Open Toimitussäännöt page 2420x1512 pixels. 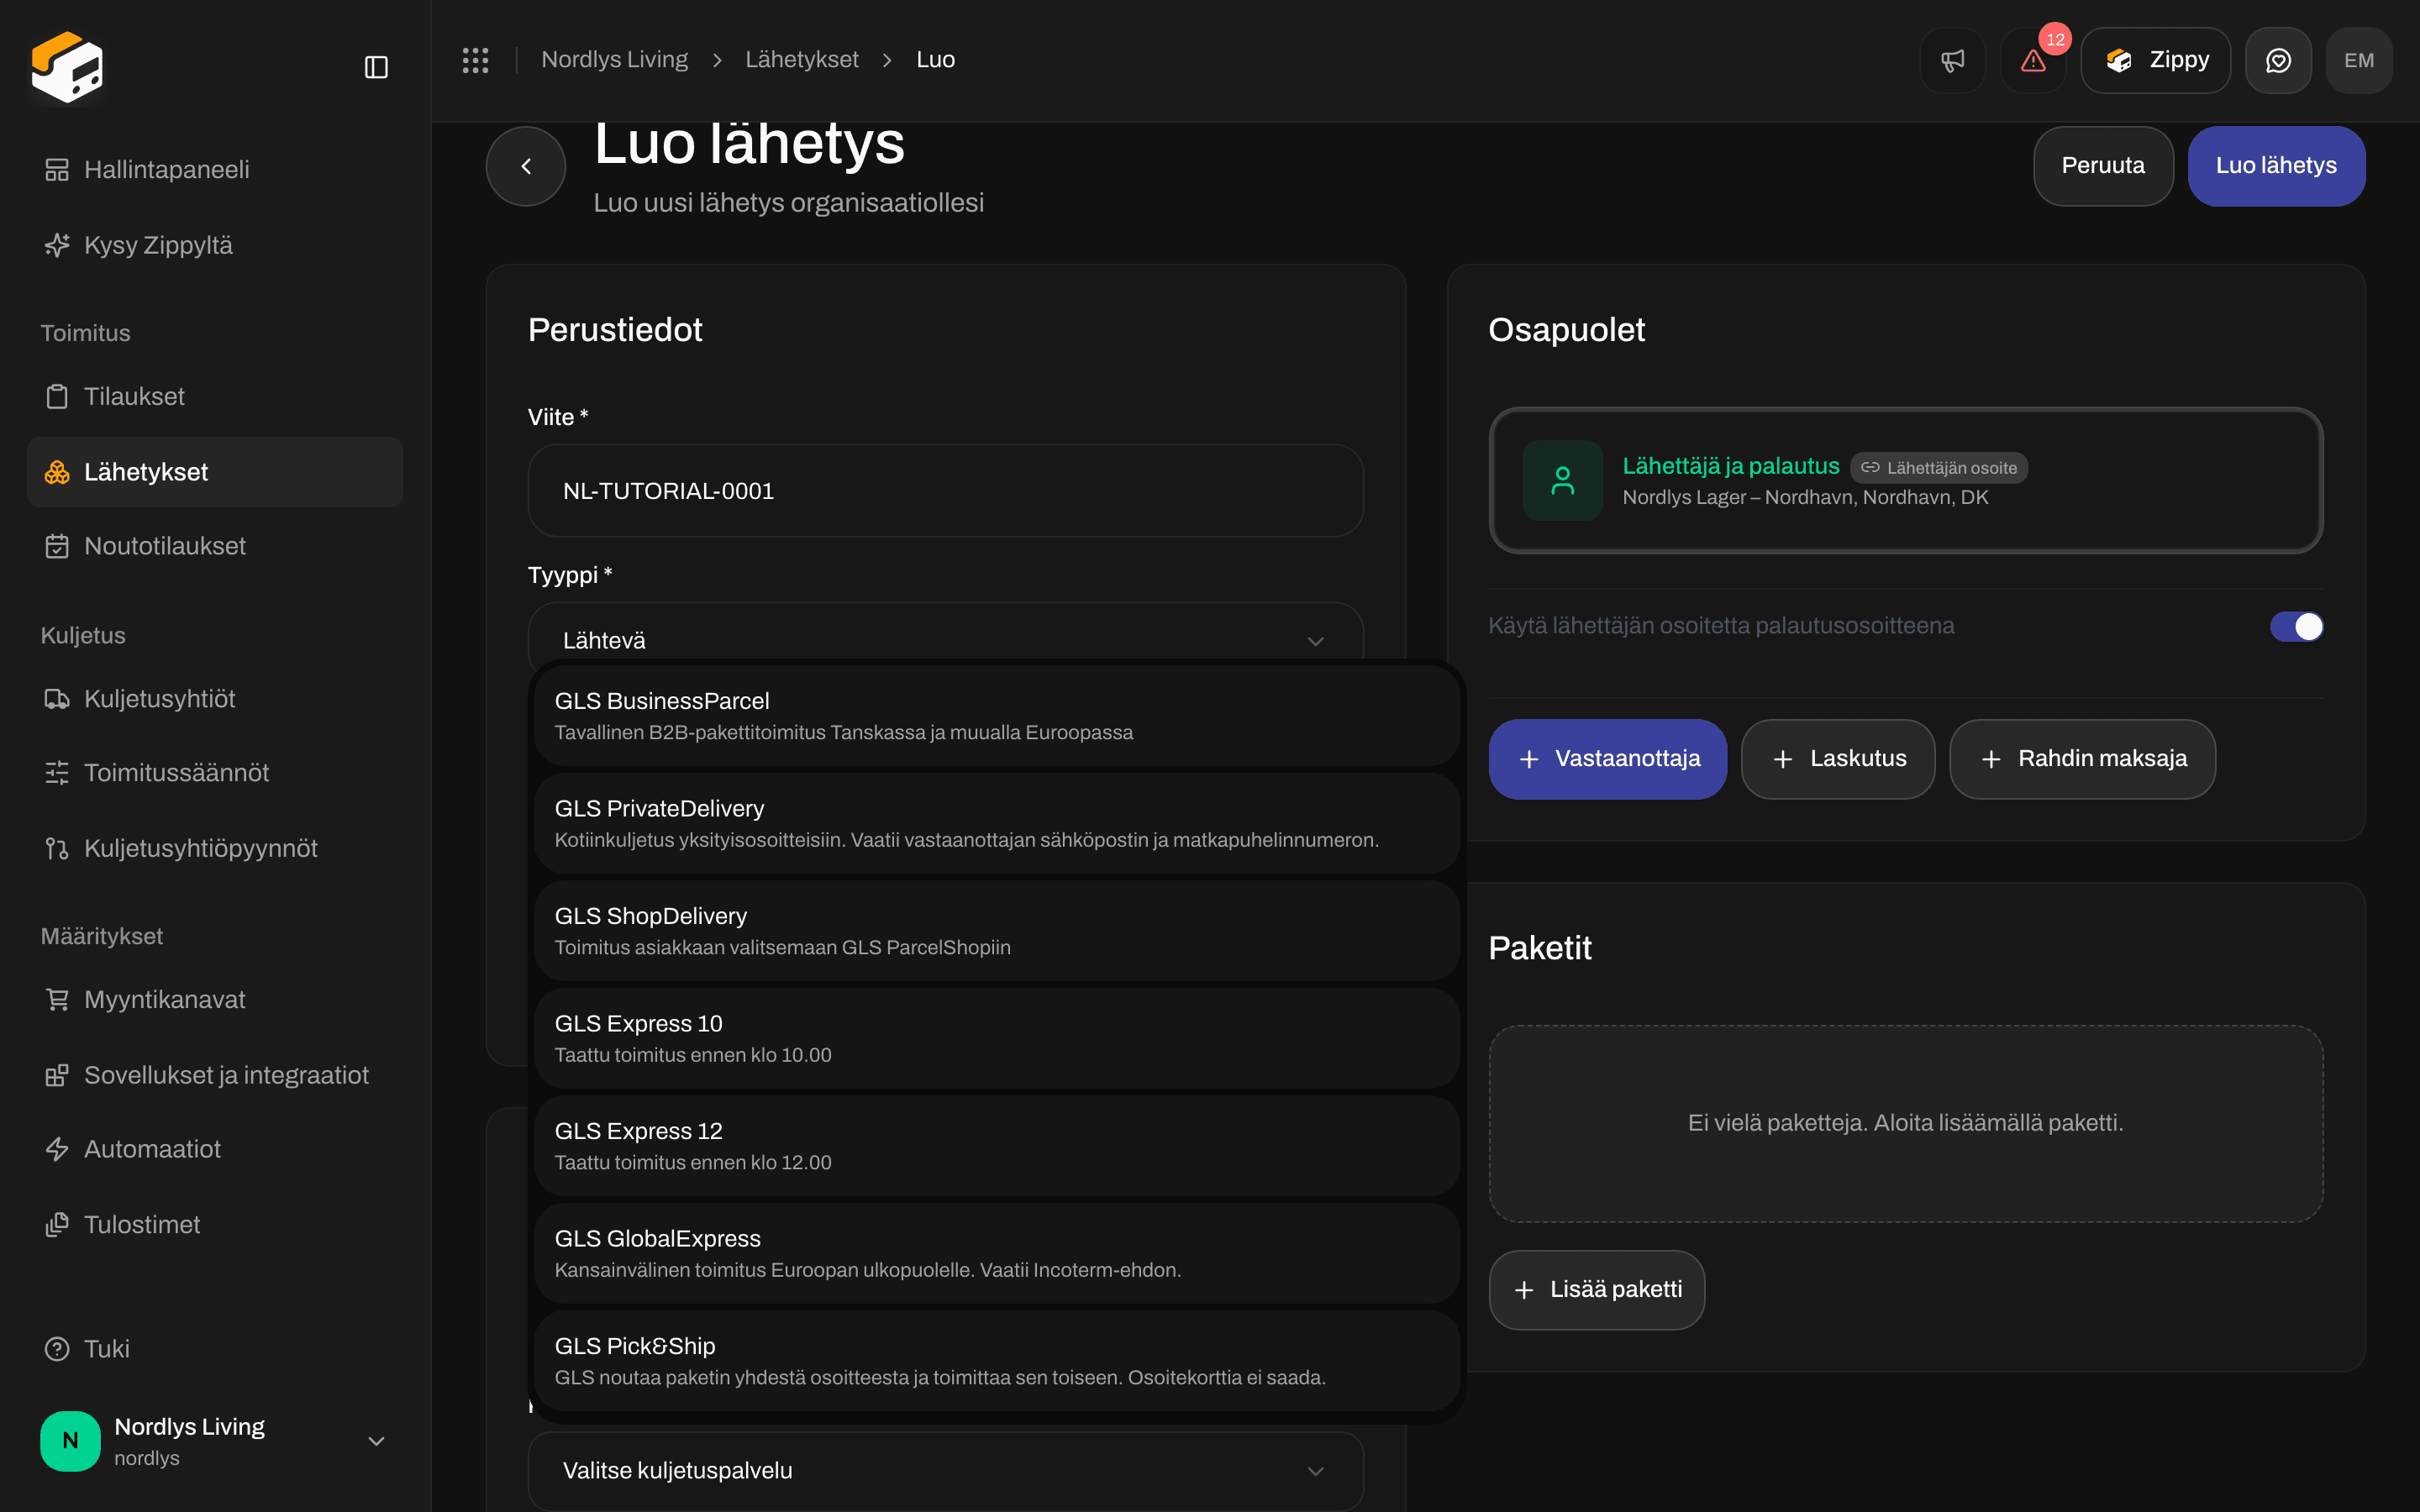(x=215, y=772)
